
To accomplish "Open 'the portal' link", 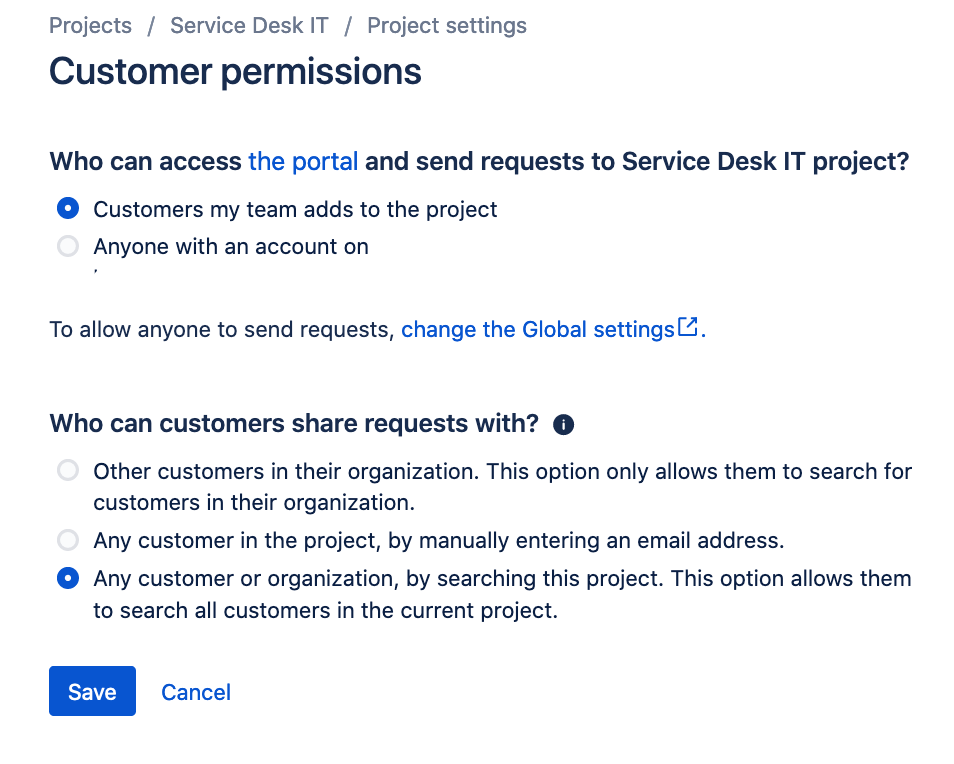I will pyautogui.click(x=303, y=162).
